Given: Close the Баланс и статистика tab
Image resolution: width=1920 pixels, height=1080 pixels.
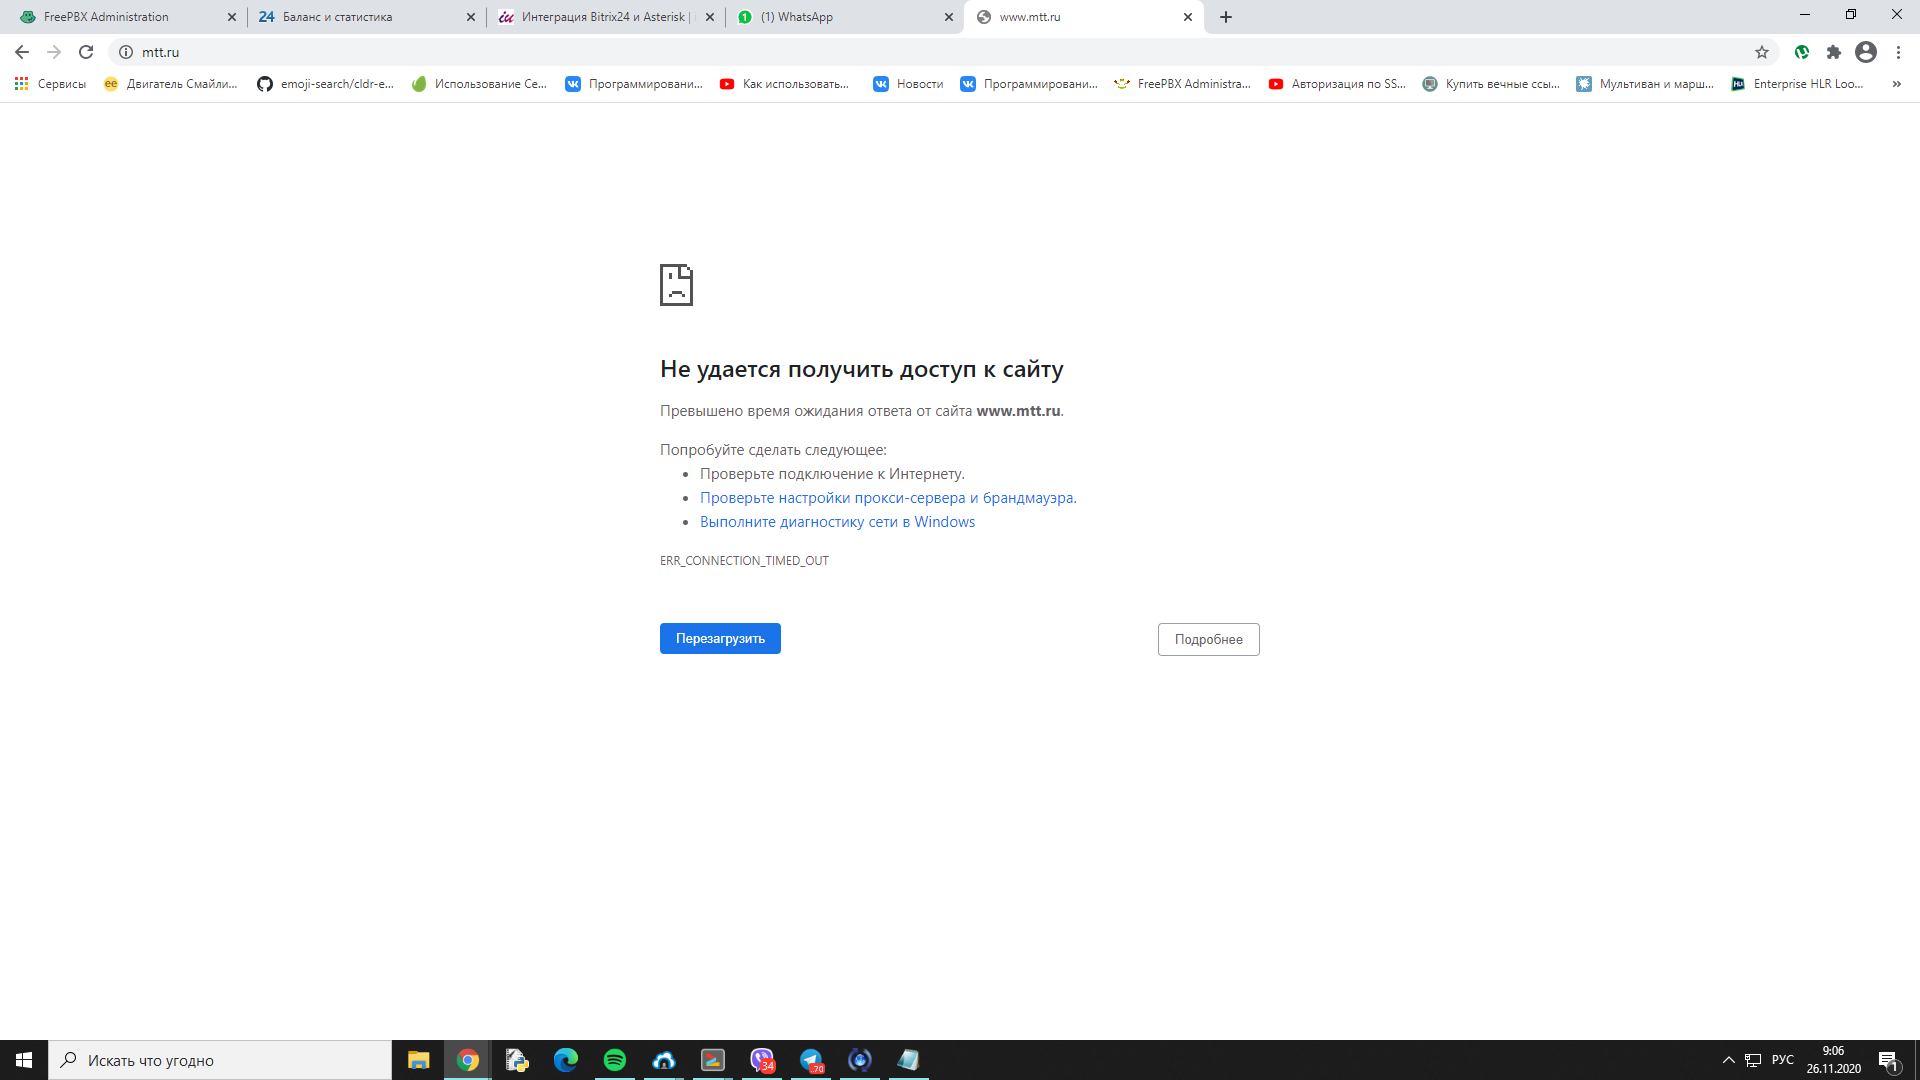Looking at the screenshot, I should pyautogui.click(x=471, y=17).
